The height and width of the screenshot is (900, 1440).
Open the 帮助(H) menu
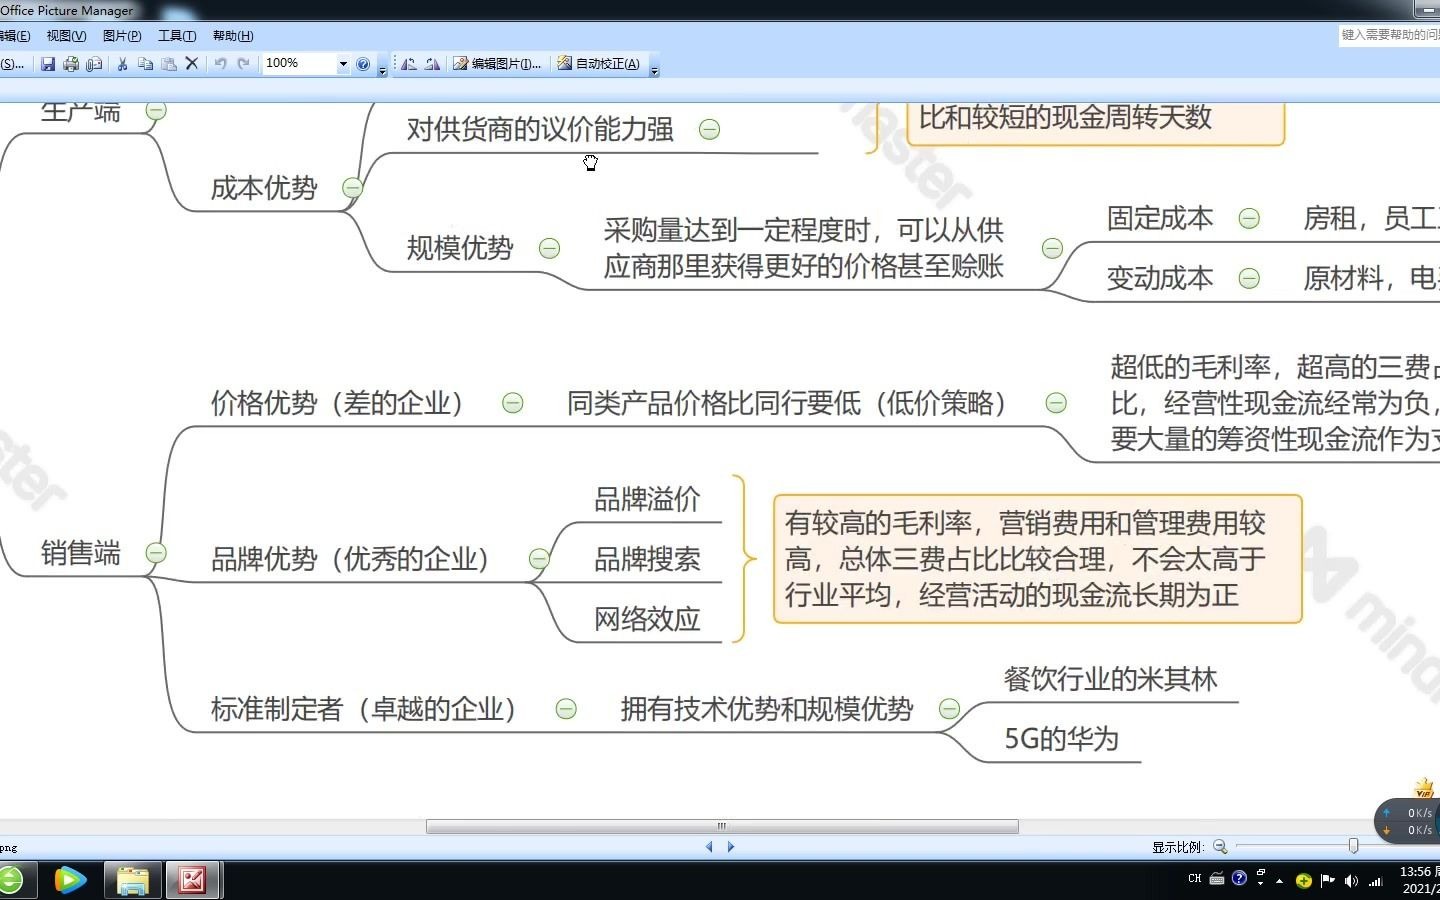tap(233, 36)
